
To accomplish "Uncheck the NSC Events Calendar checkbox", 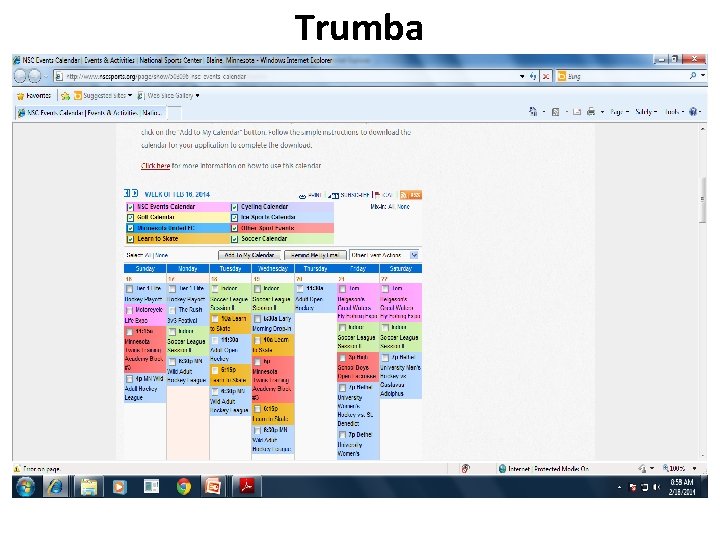I will click(x=130, y=207).
